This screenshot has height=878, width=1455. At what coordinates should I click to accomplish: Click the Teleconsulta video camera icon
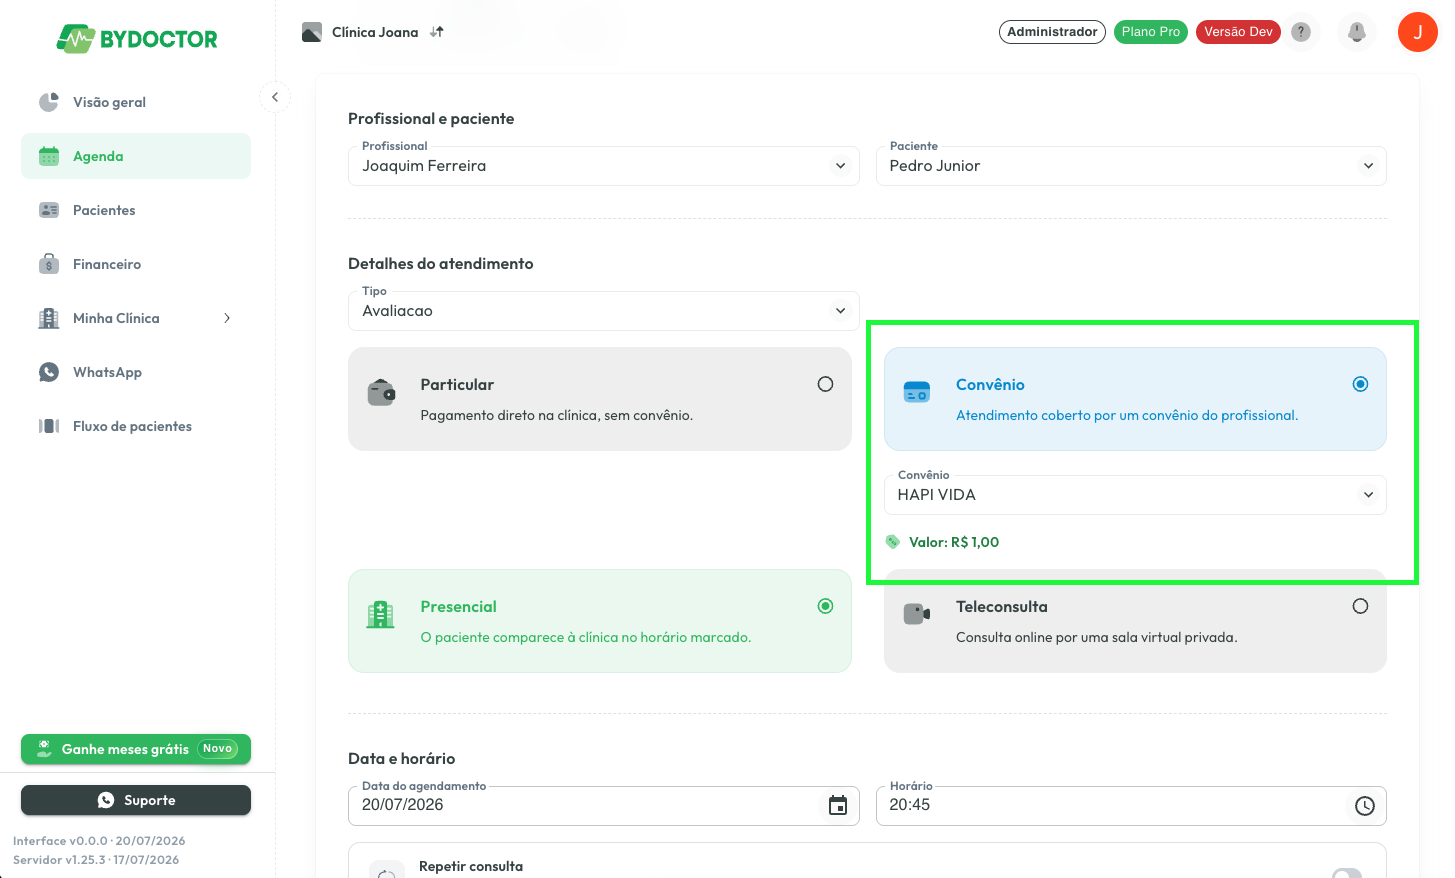917,614
